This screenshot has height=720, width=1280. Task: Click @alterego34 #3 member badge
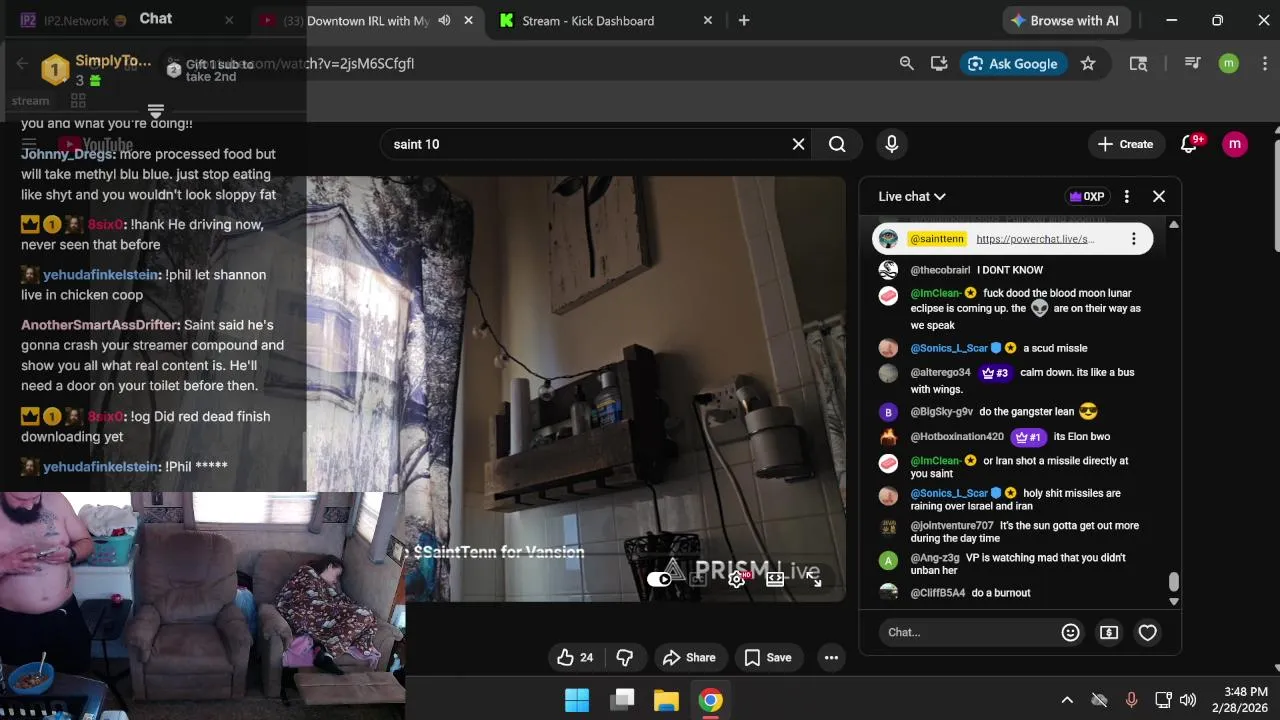pos(995,372)
